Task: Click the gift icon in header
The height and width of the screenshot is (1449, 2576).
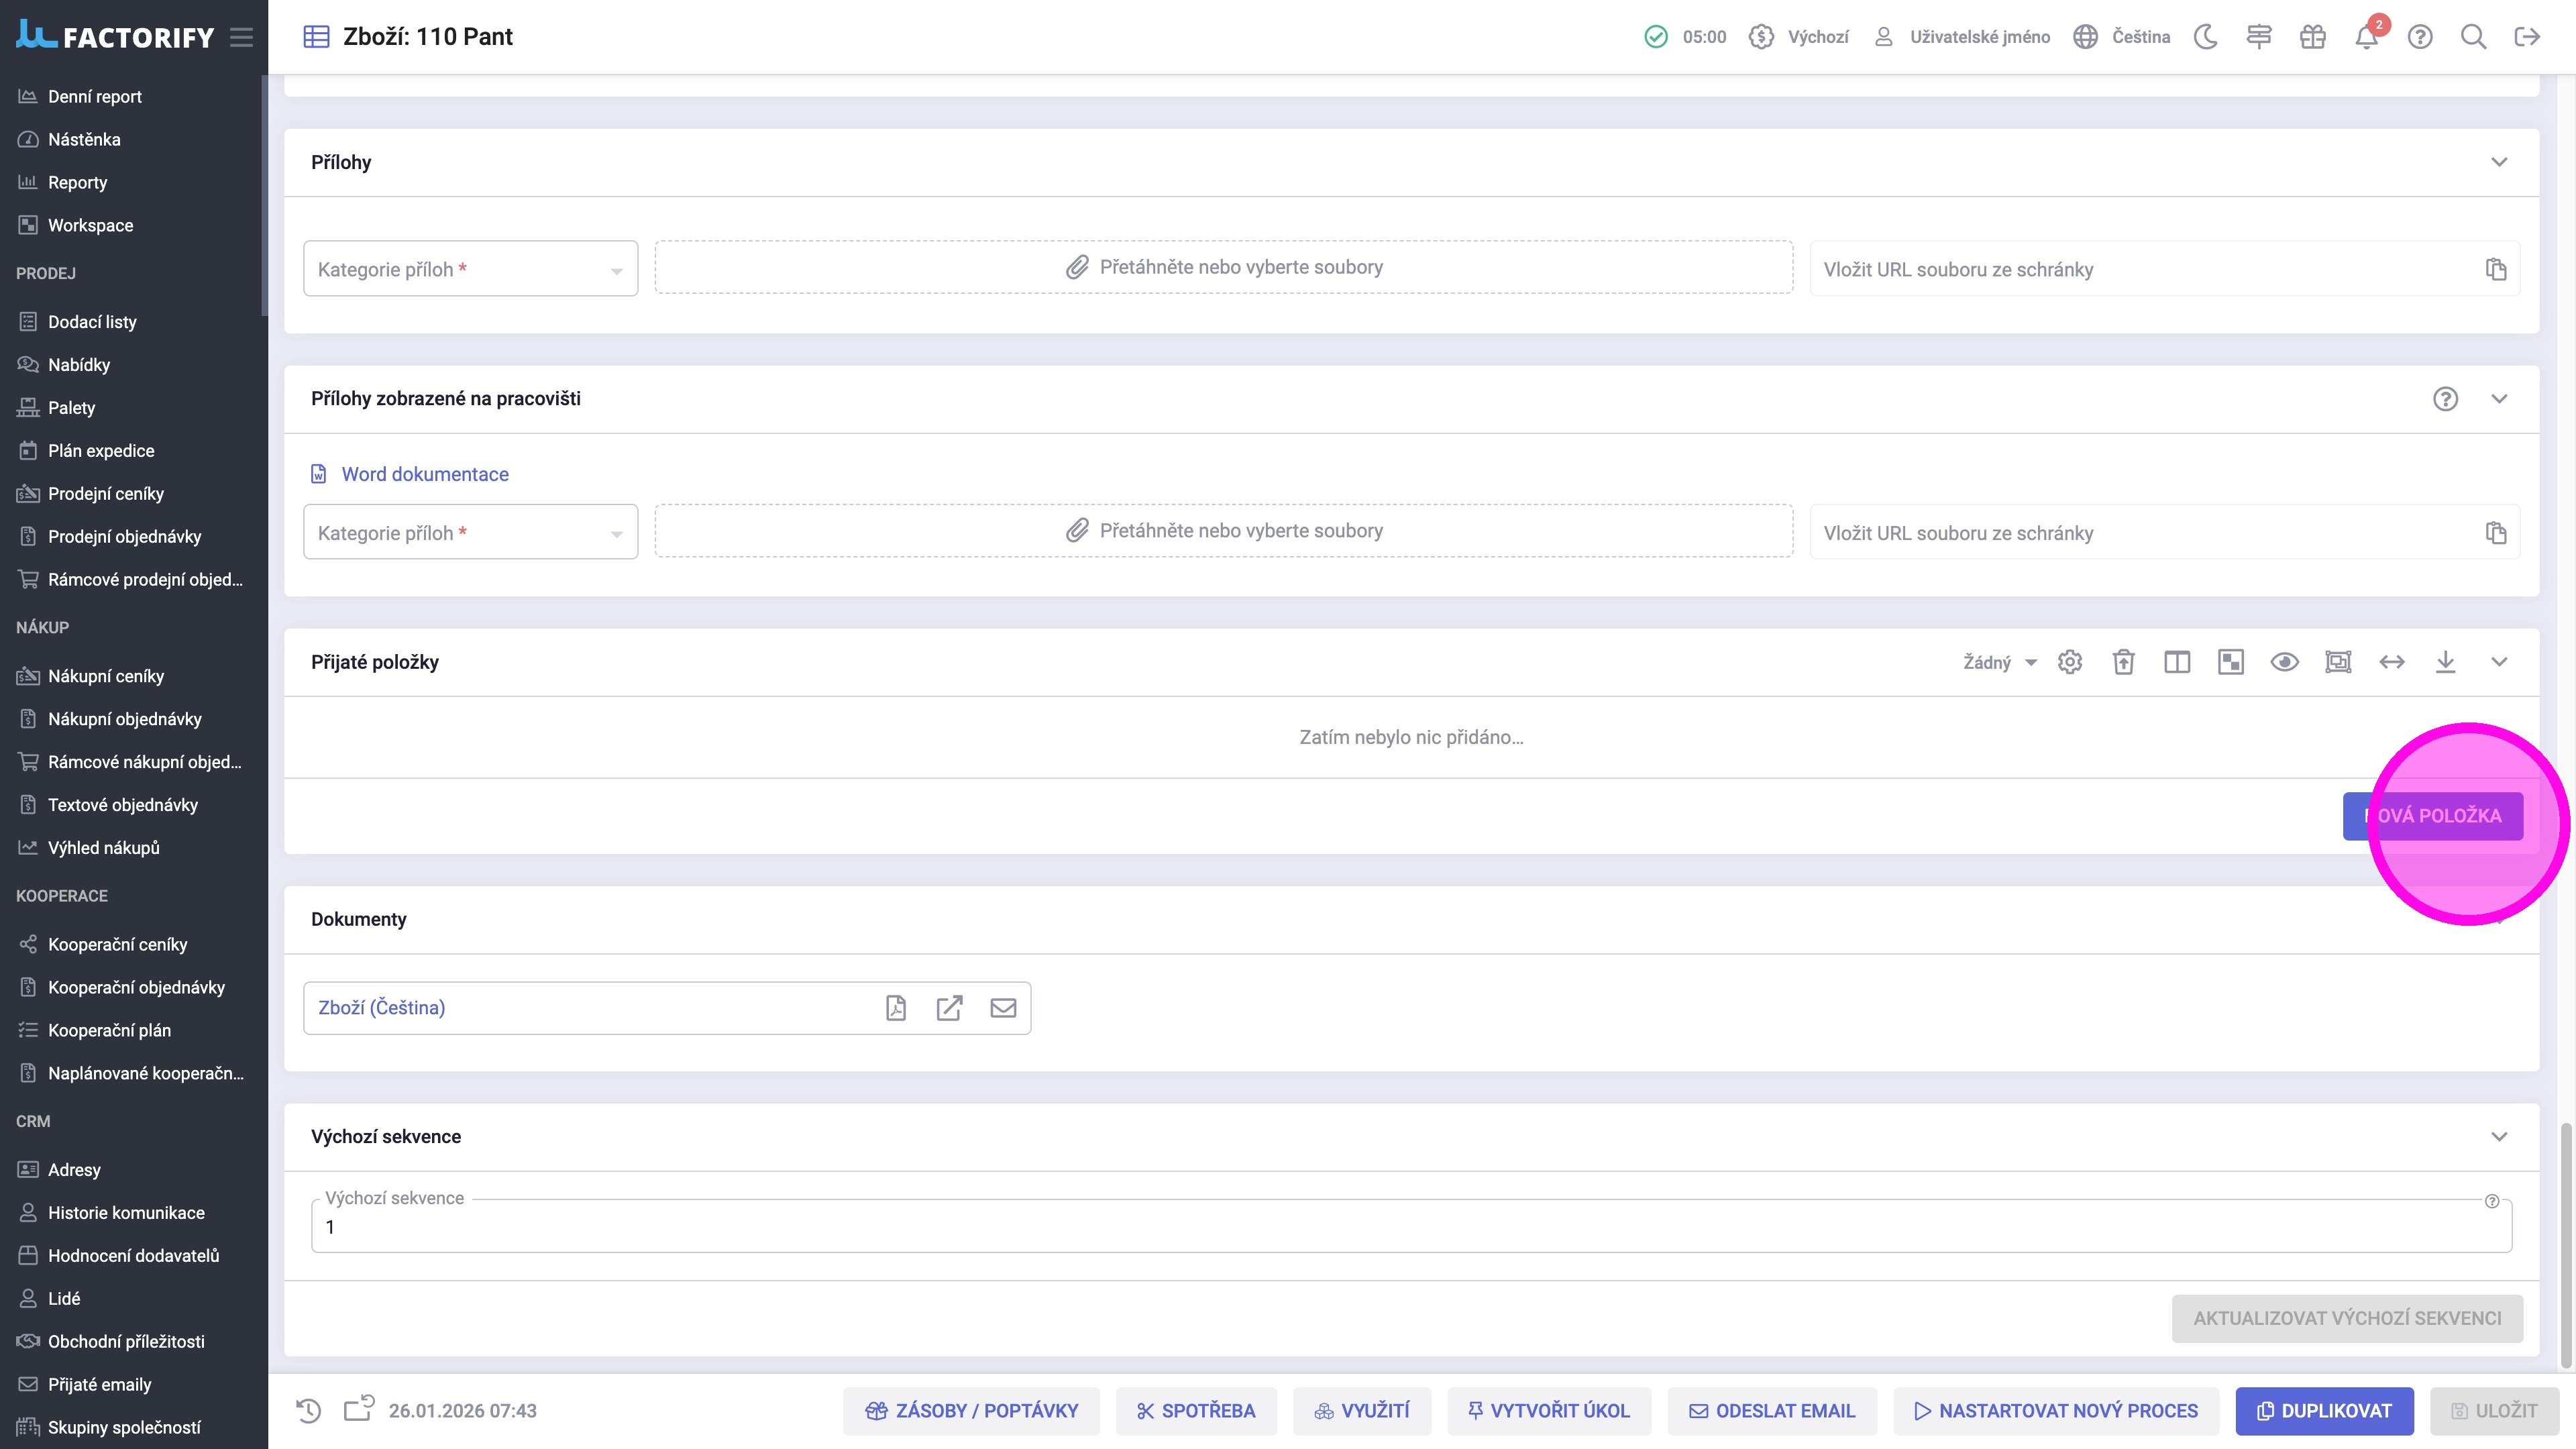Action: (2312, 37)
